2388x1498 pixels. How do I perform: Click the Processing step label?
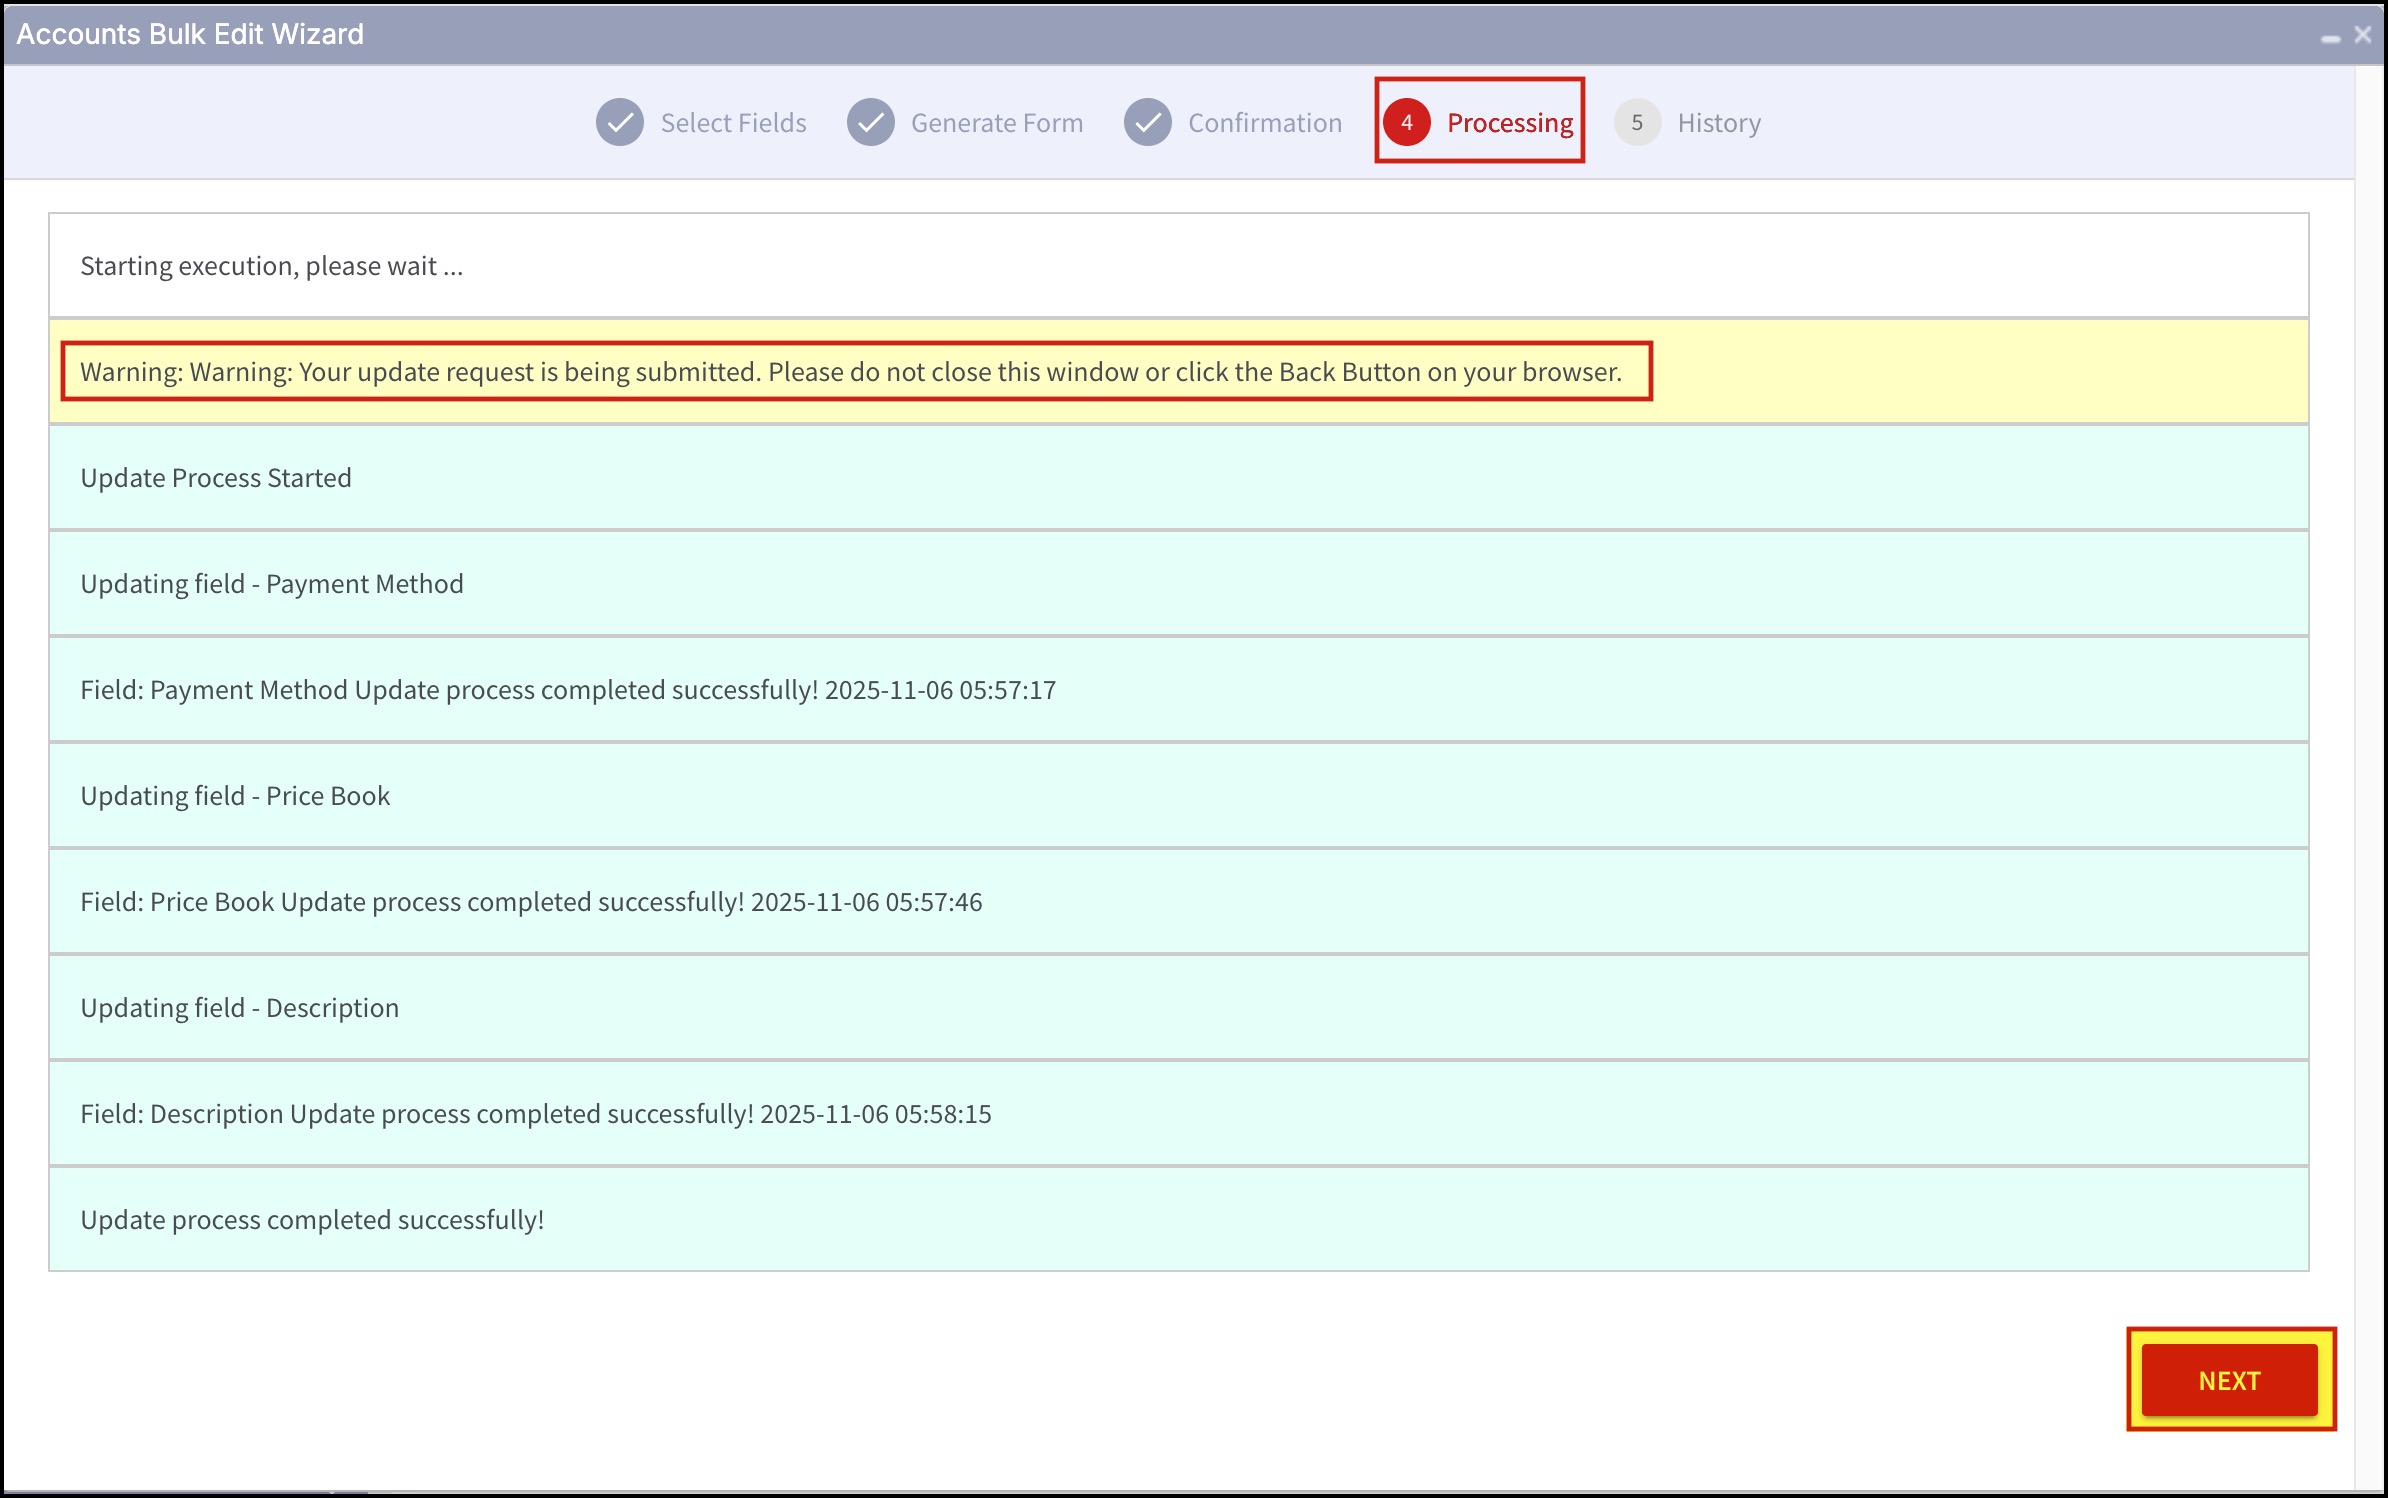coord(1509,123)
